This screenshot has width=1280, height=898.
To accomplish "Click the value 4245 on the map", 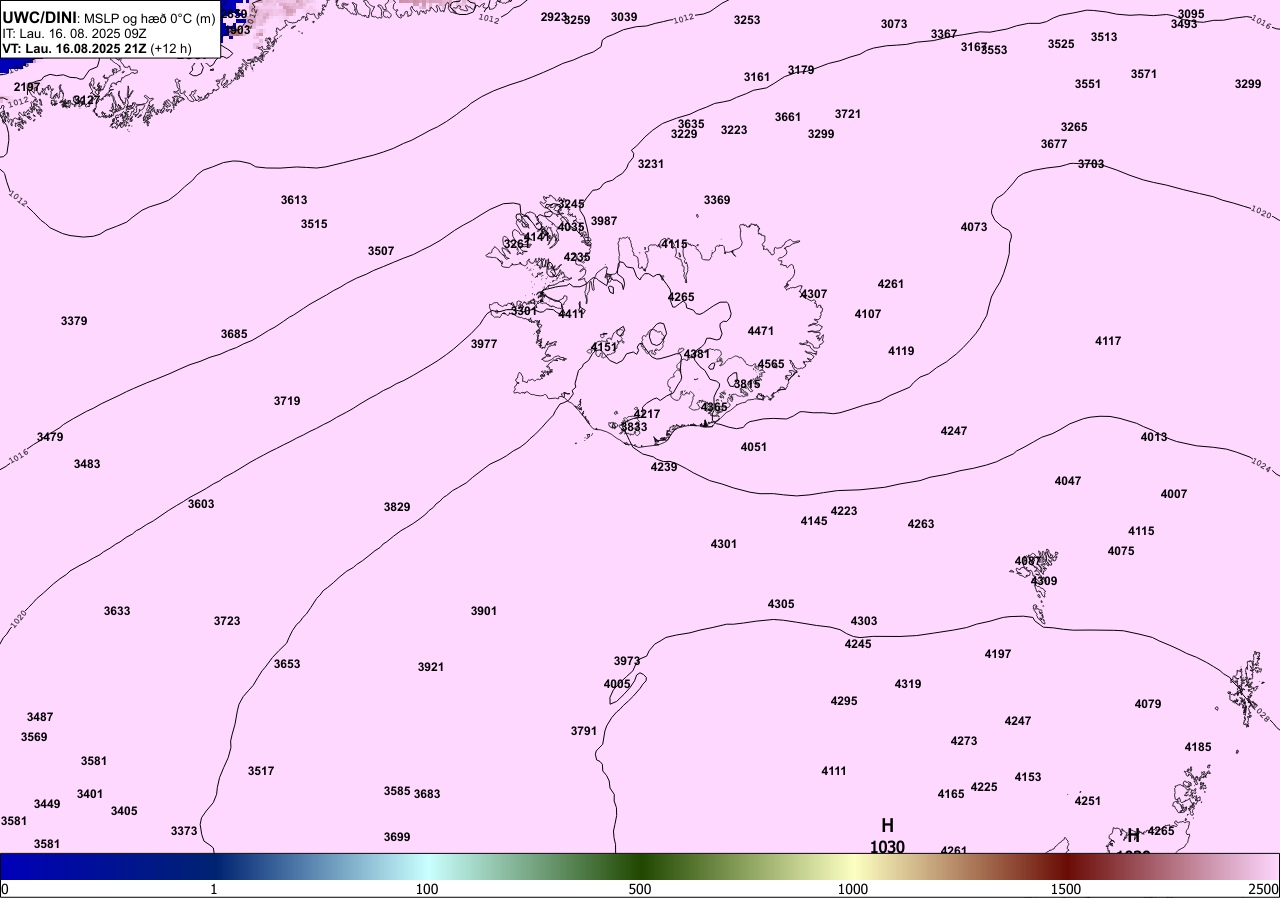I will tap(858, 644).
